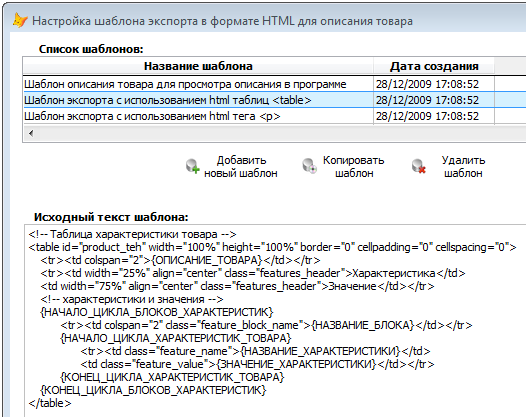Select row "Шаблон экспорта с использованием html тега <p>"
This screenshot has width=526, height=417.
275,116
